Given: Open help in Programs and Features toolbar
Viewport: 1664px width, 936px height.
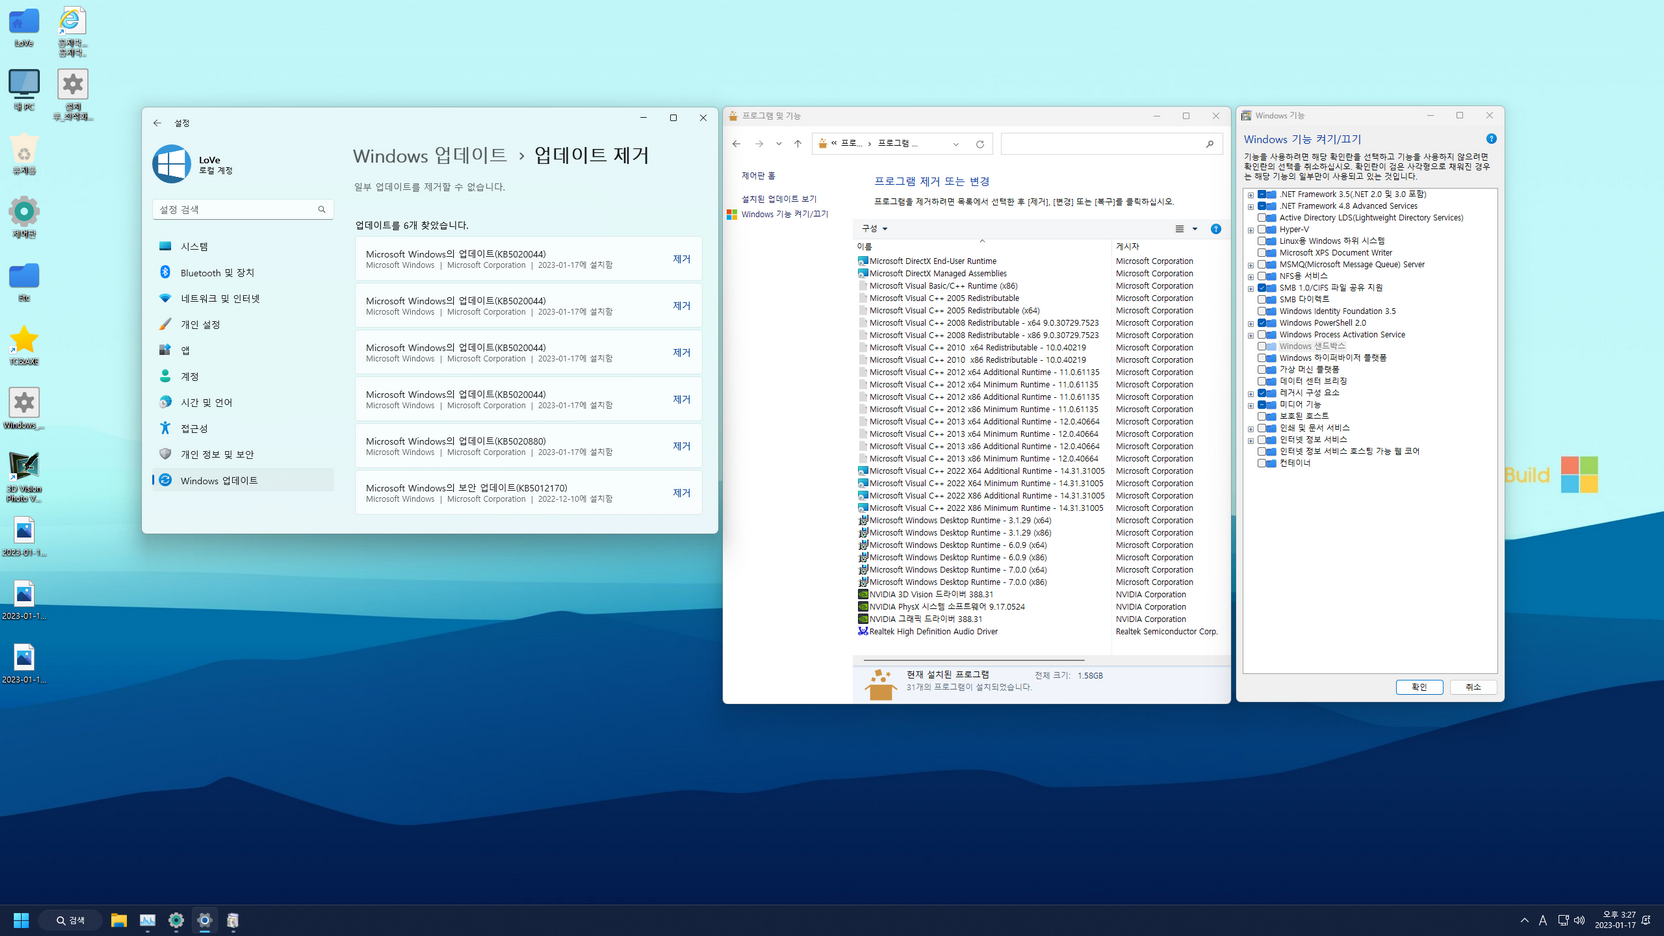Looking at the screenshot, I should [1216, 229].
